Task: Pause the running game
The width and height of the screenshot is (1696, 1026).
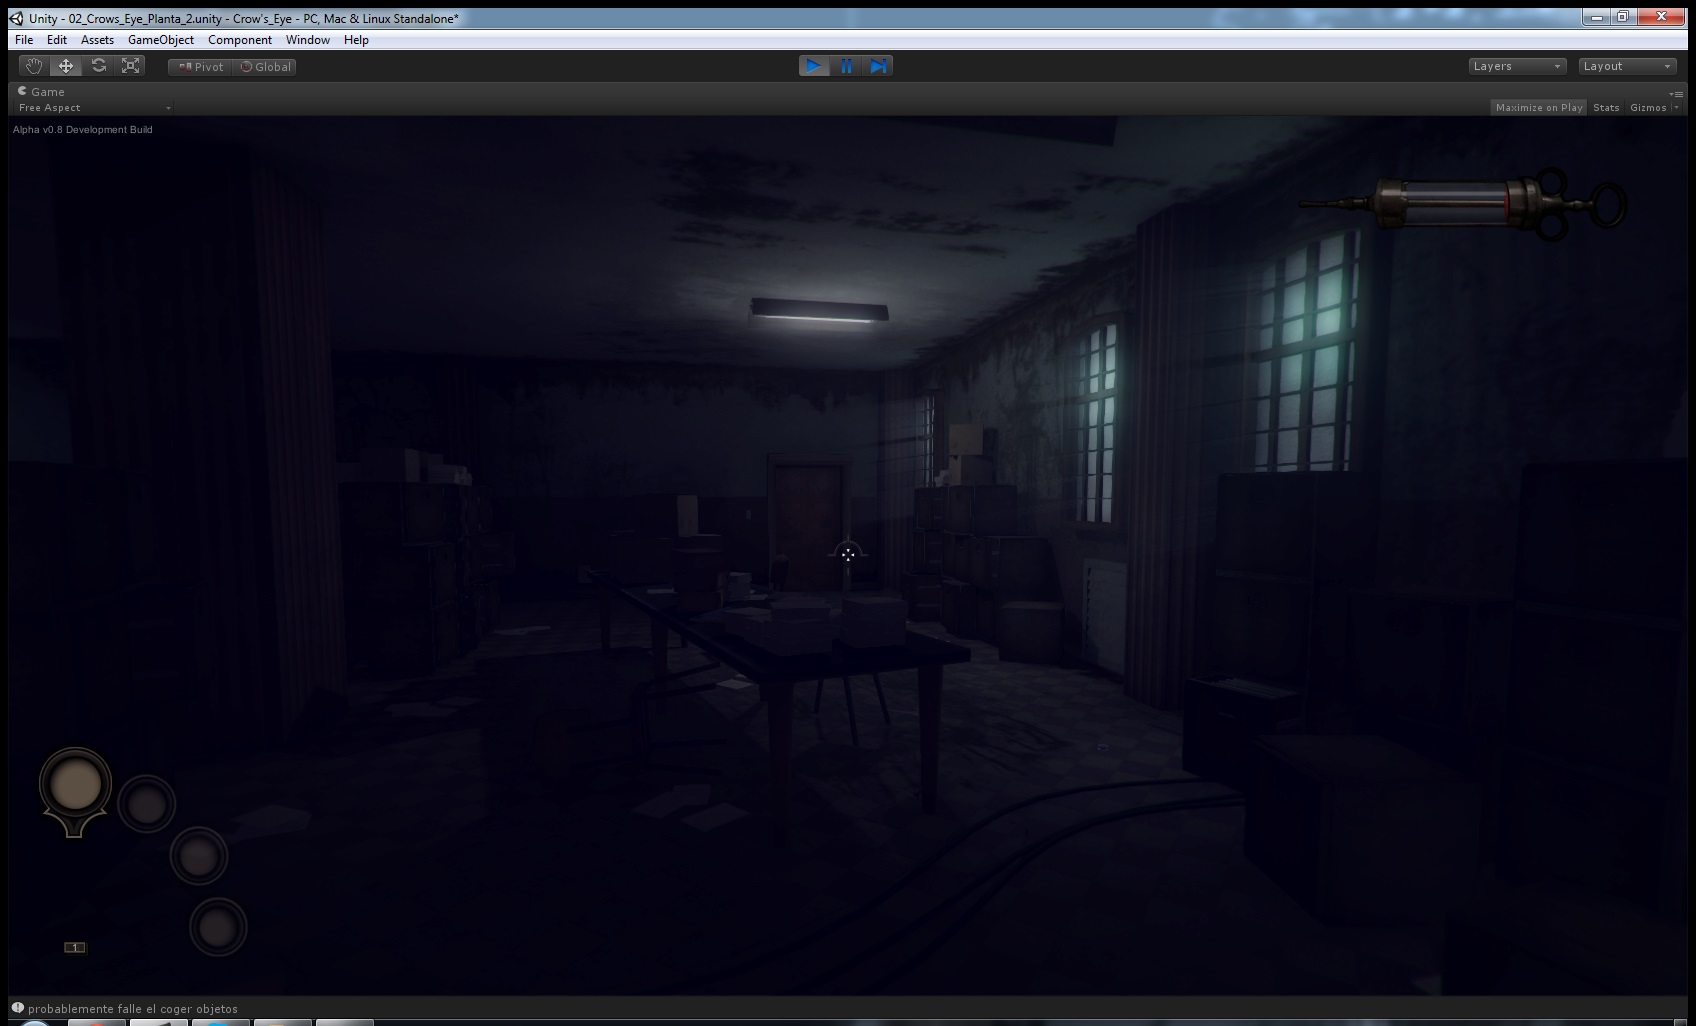Action: point(846,66)
